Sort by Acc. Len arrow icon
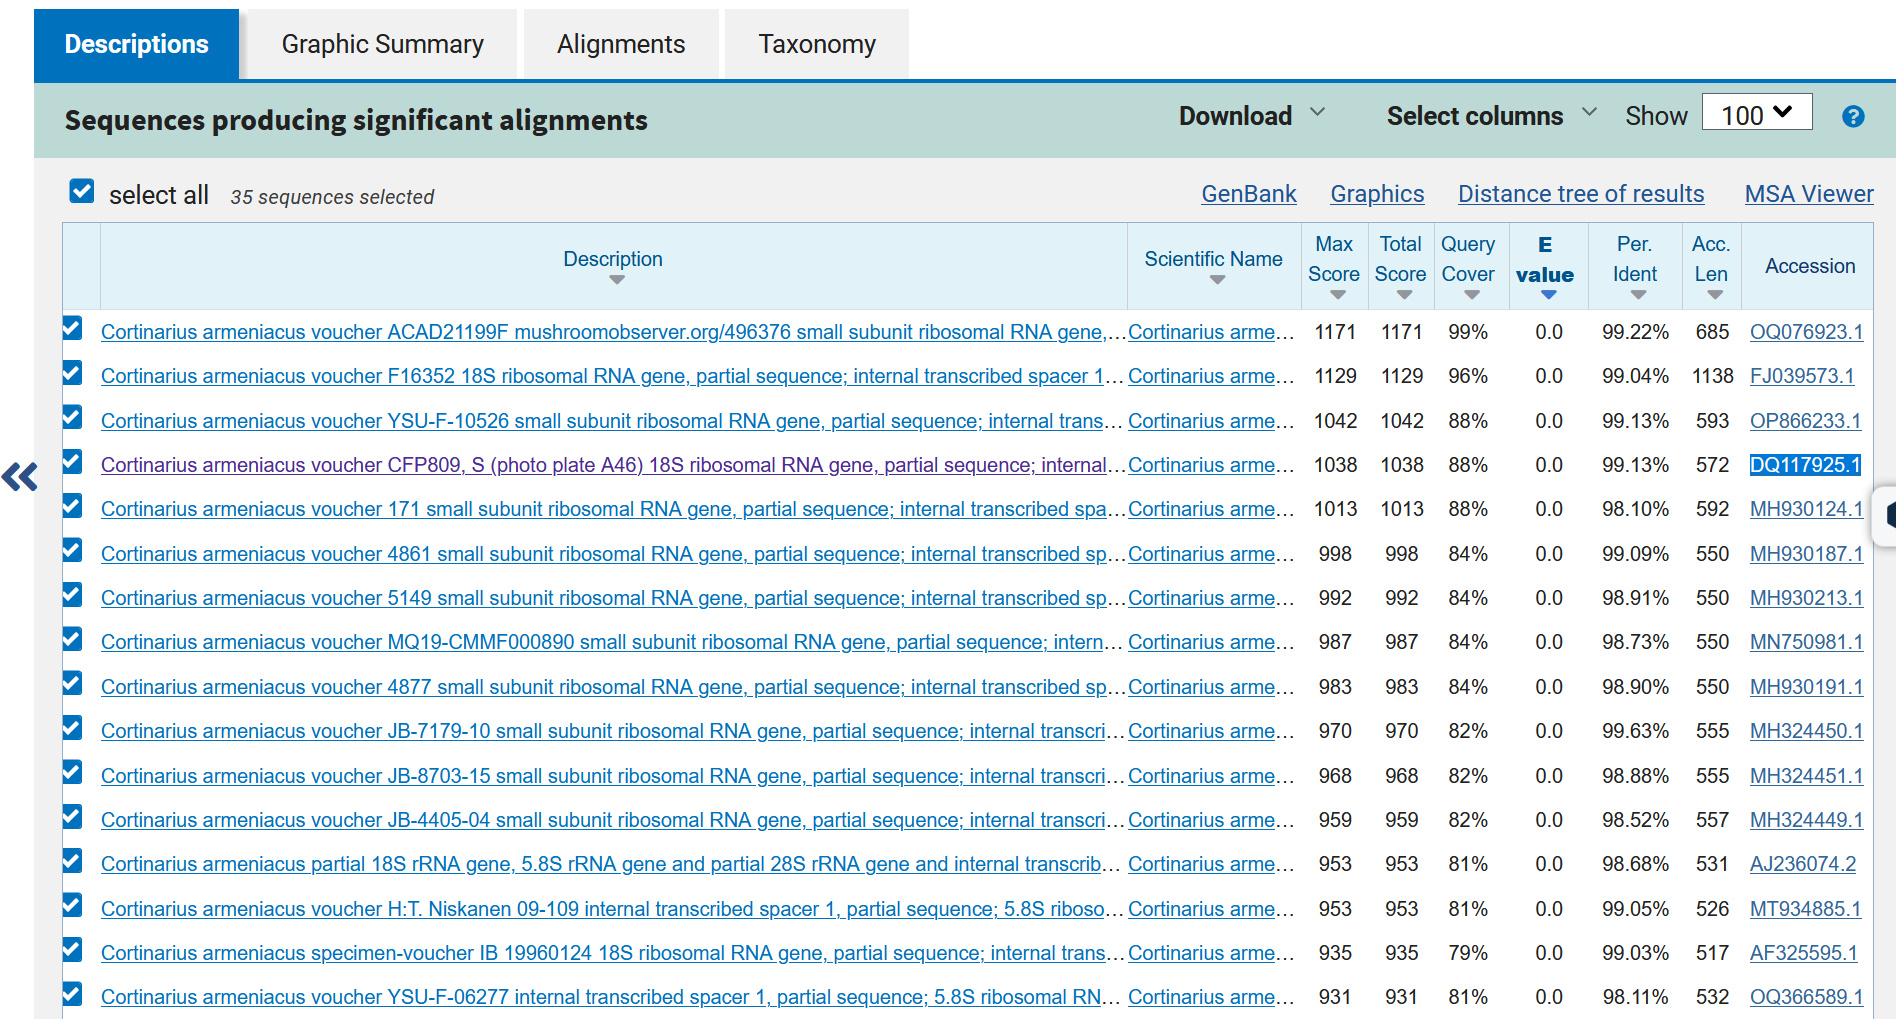 [1714, 295]
